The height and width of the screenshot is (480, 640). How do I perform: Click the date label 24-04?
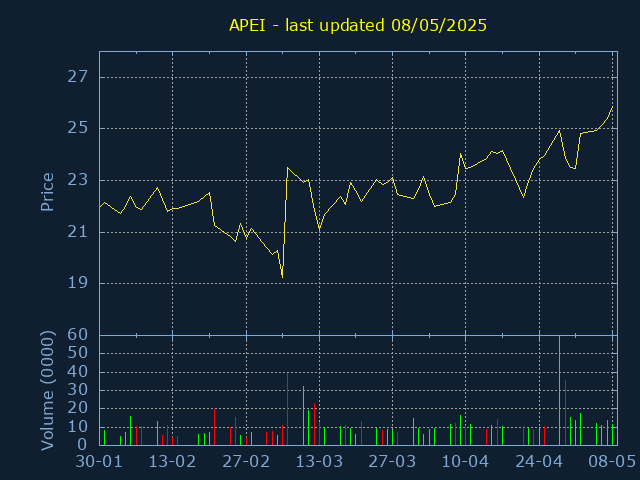539,462
